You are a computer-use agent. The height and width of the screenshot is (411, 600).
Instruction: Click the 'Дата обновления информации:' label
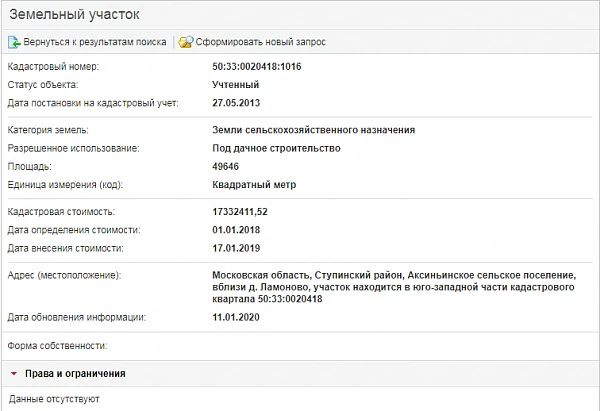[x=77, y=317]
